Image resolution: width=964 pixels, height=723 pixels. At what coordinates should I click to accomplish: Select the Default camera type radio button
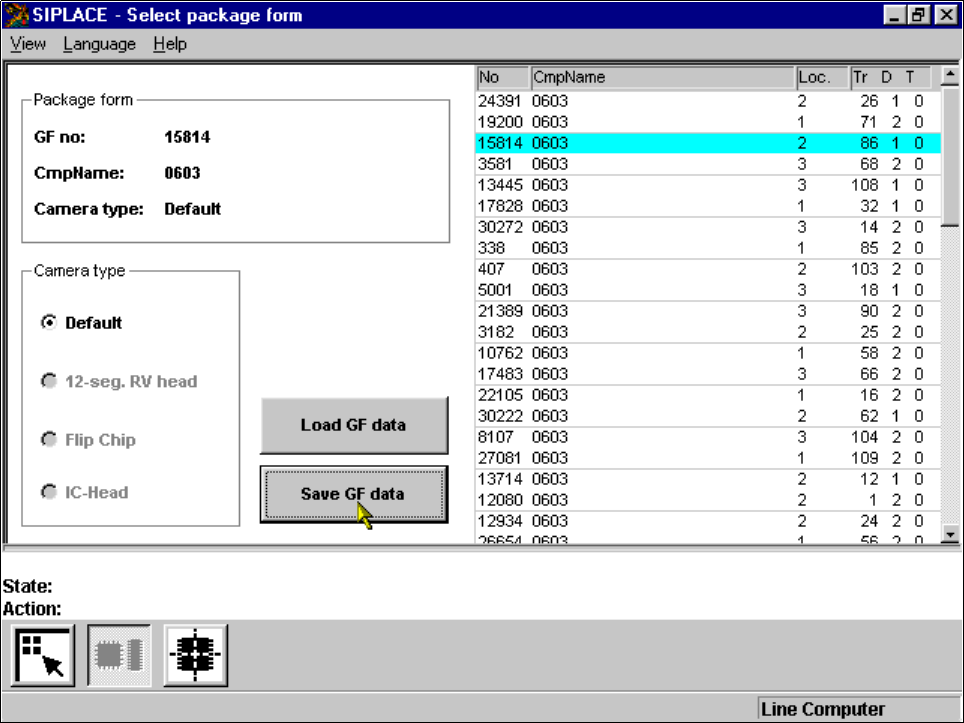point(47,323)
